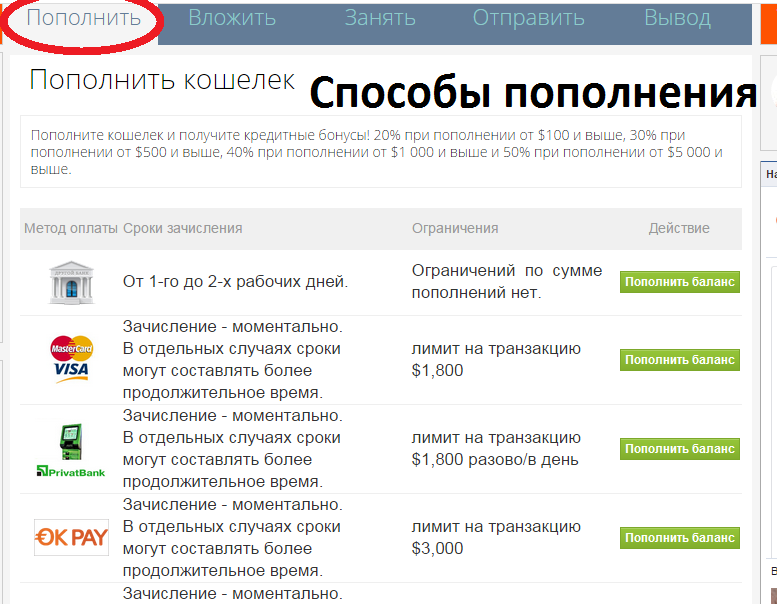Click the Пополнить кошелек heading

[162, 80]
